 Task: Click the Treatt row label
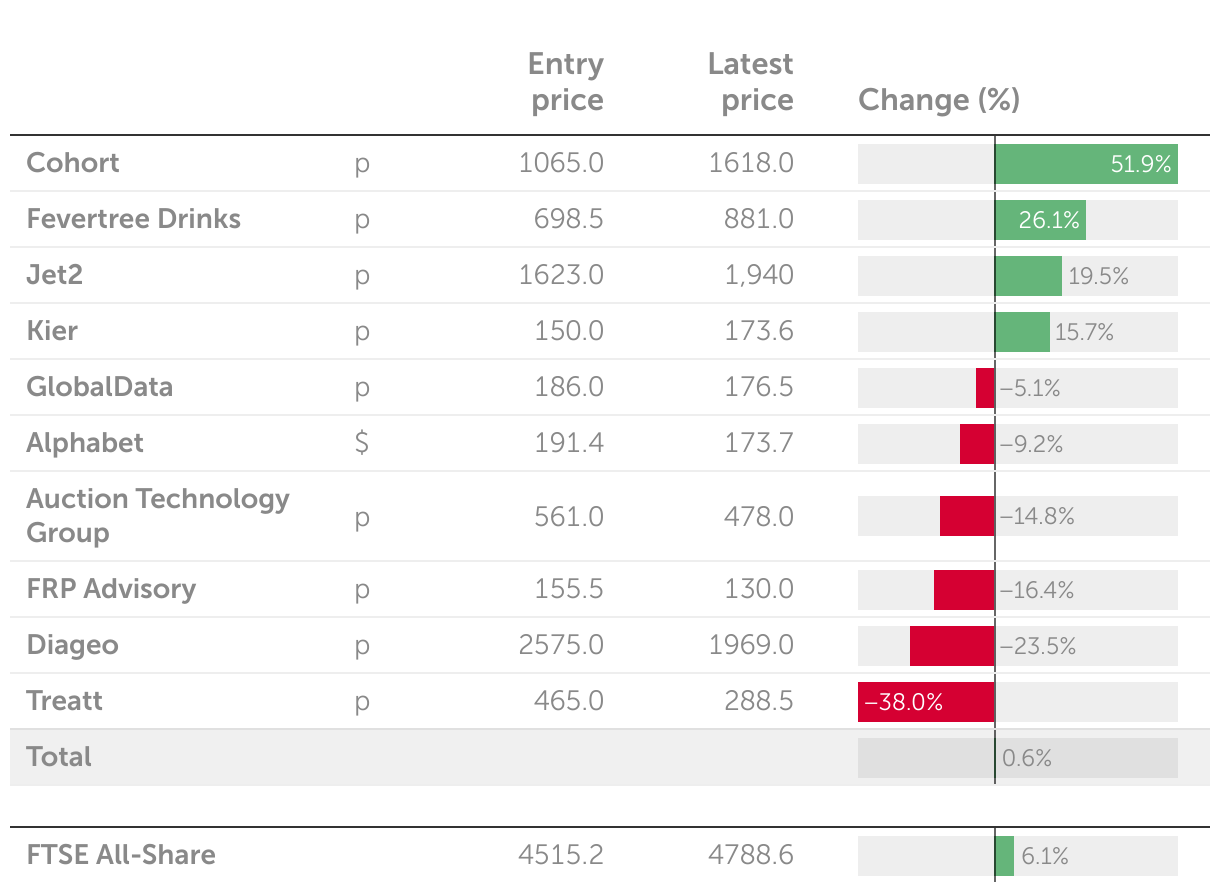(65, 701)
